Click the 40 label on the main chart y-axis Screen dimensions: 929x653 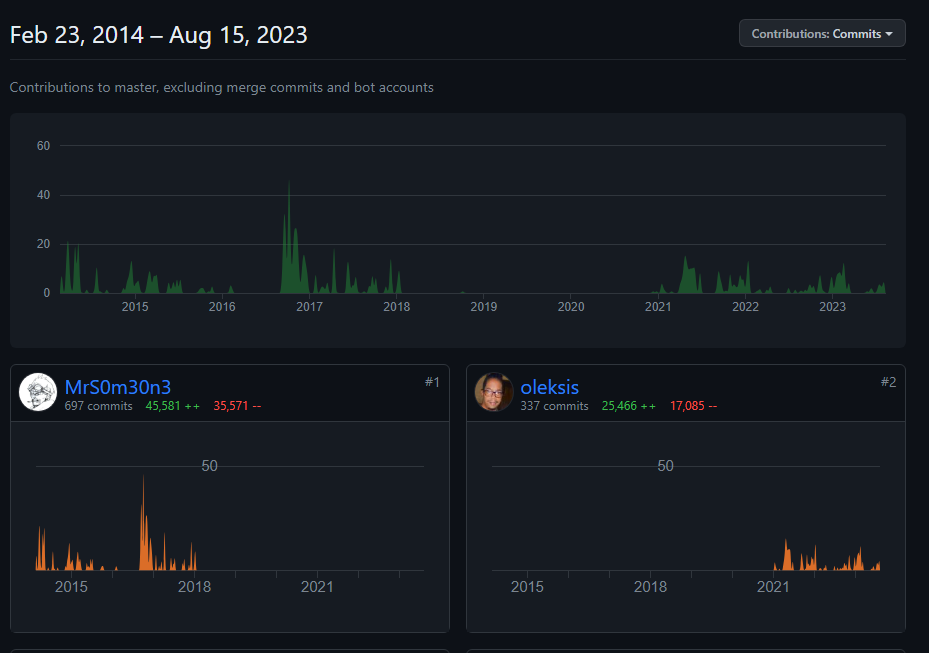(x=43, y=195)
